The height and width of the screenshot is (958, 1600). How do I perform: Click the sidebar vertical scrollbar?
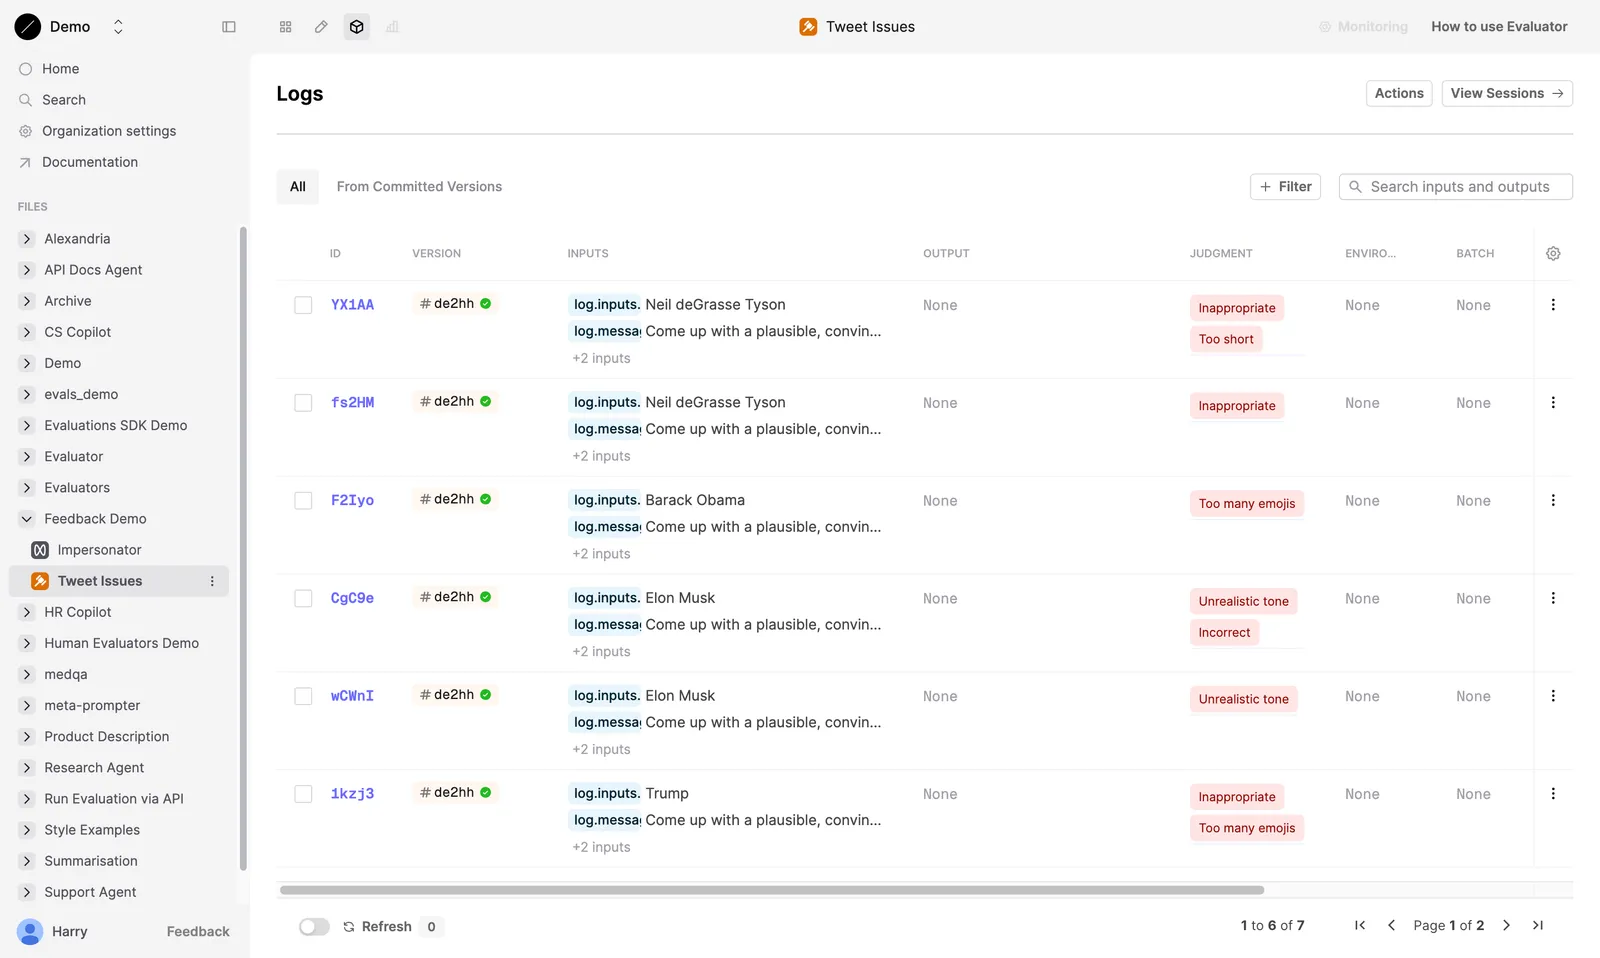click(x=243, y=548)
